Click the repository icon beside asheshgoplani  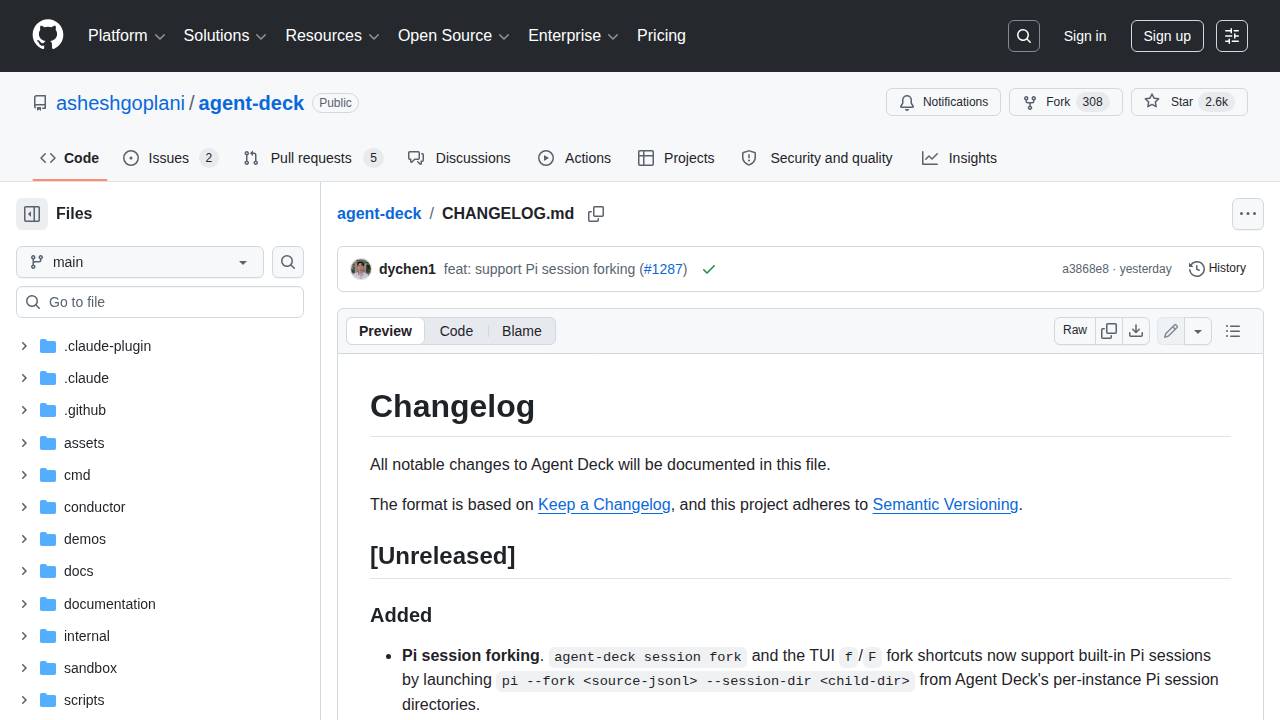click(x=40, y=103)
